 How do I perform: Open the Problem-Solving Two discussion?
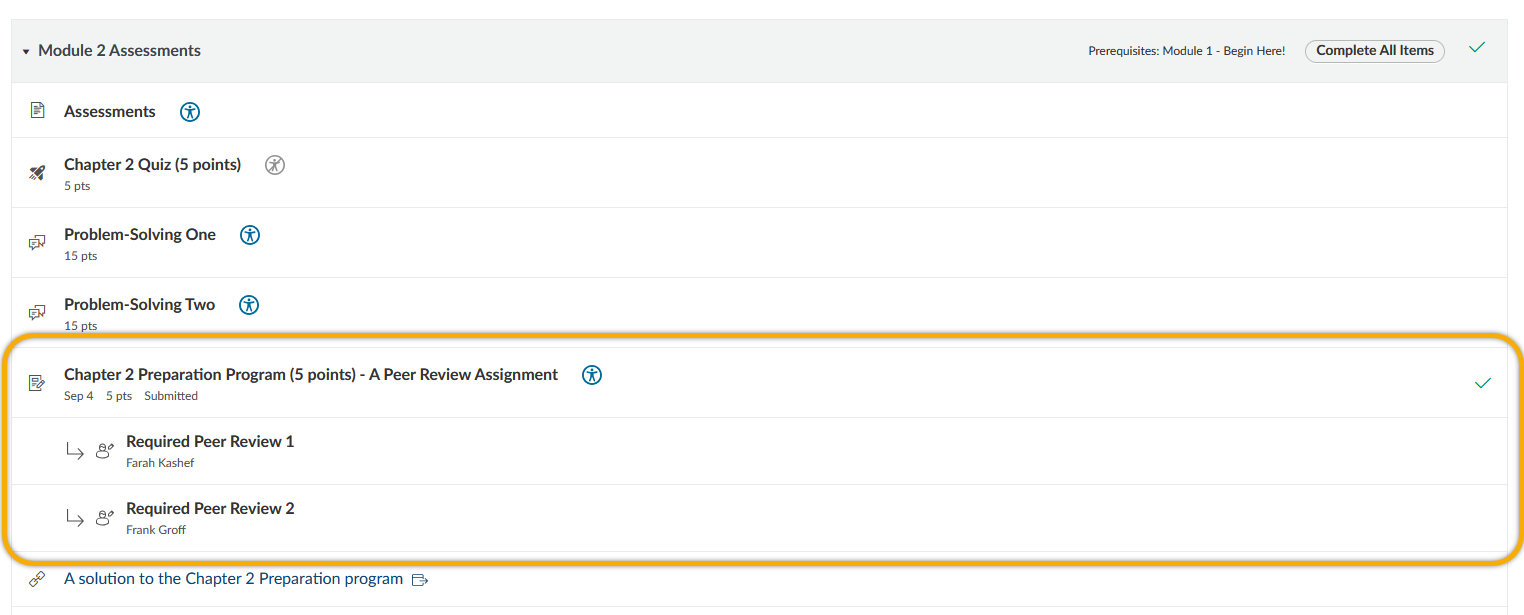[139, 305]
